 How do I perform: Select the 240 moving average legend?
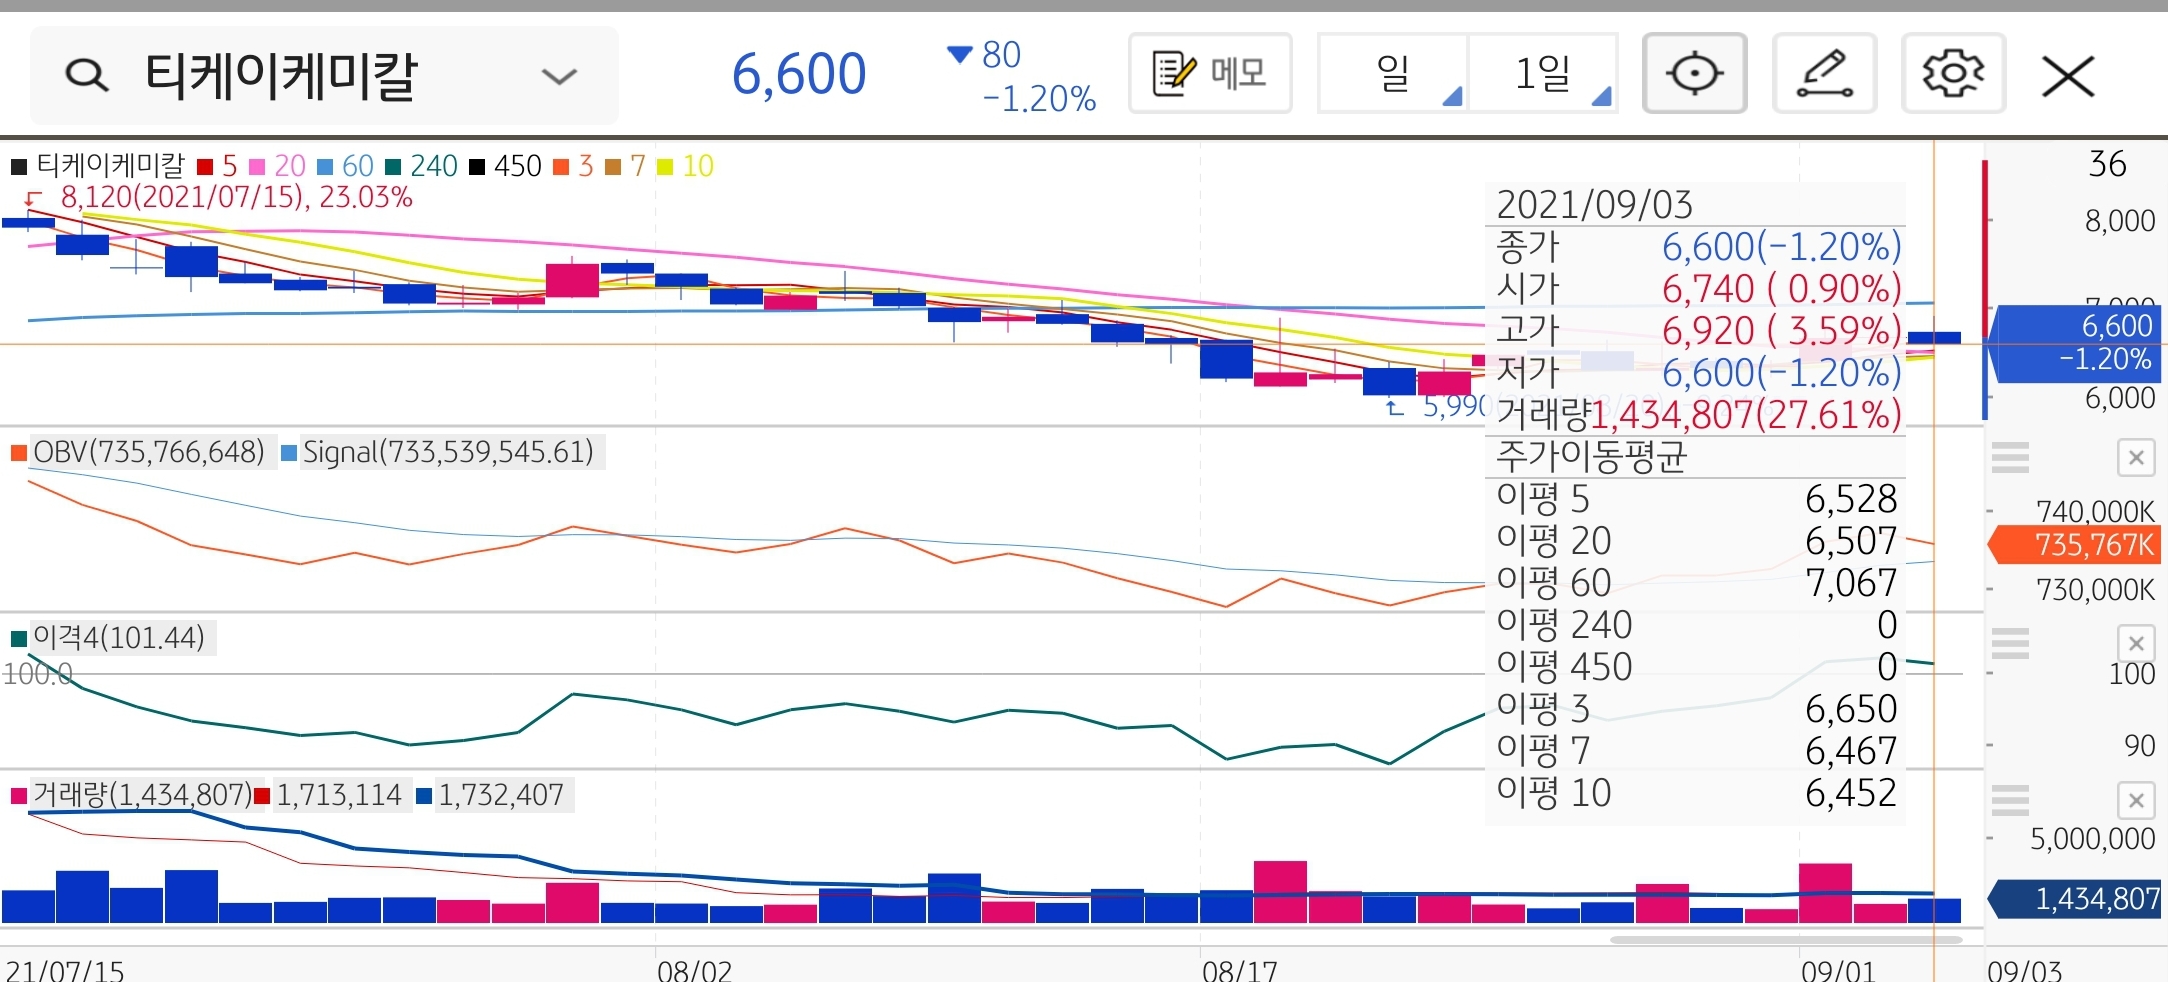[x=421, y=166]
